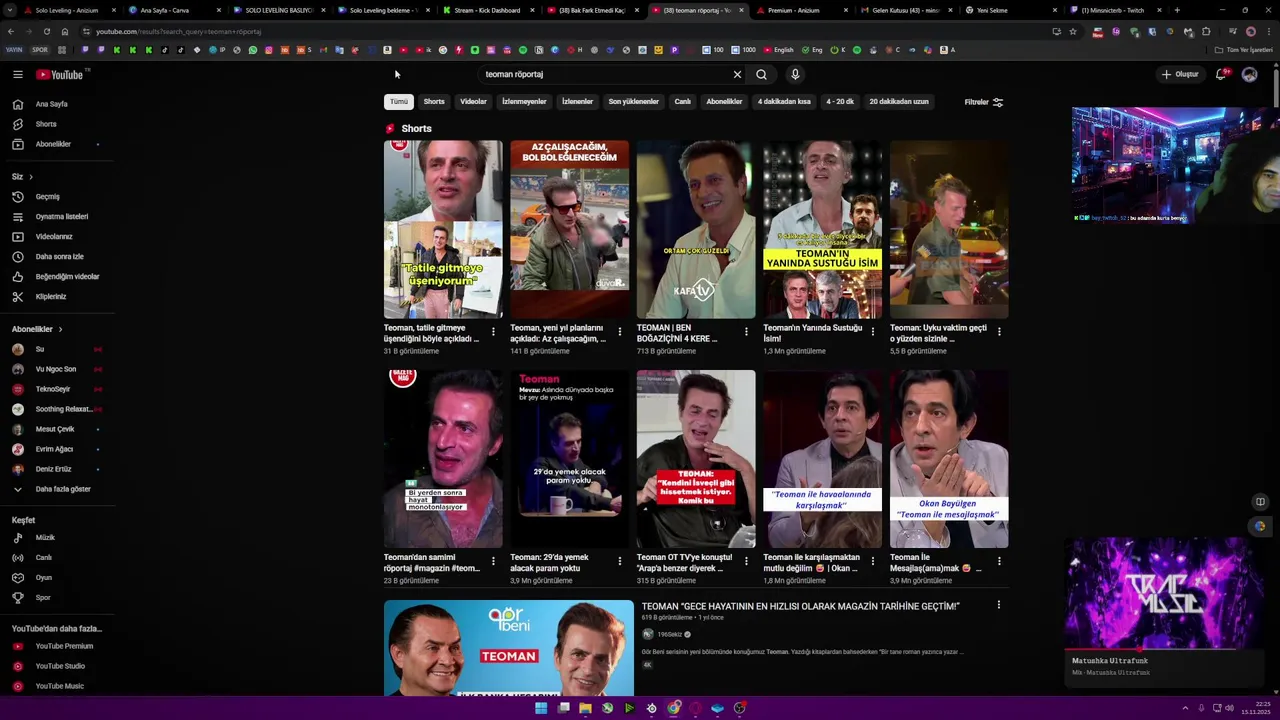Click the magnifier search button
This screenshot has height=720, width=1280.
(761, 74)
